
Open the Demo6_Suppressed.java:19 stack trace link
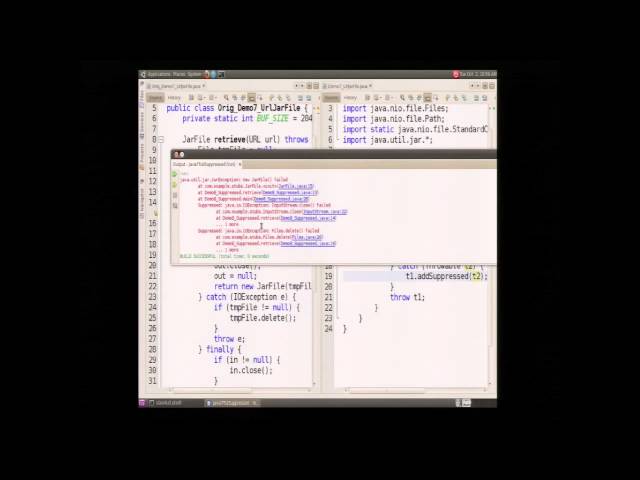click(289, 192)
